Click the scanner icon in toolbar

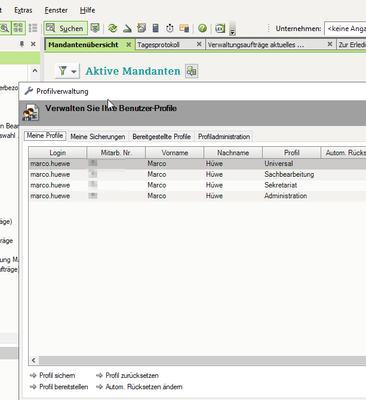pos(127,28)
